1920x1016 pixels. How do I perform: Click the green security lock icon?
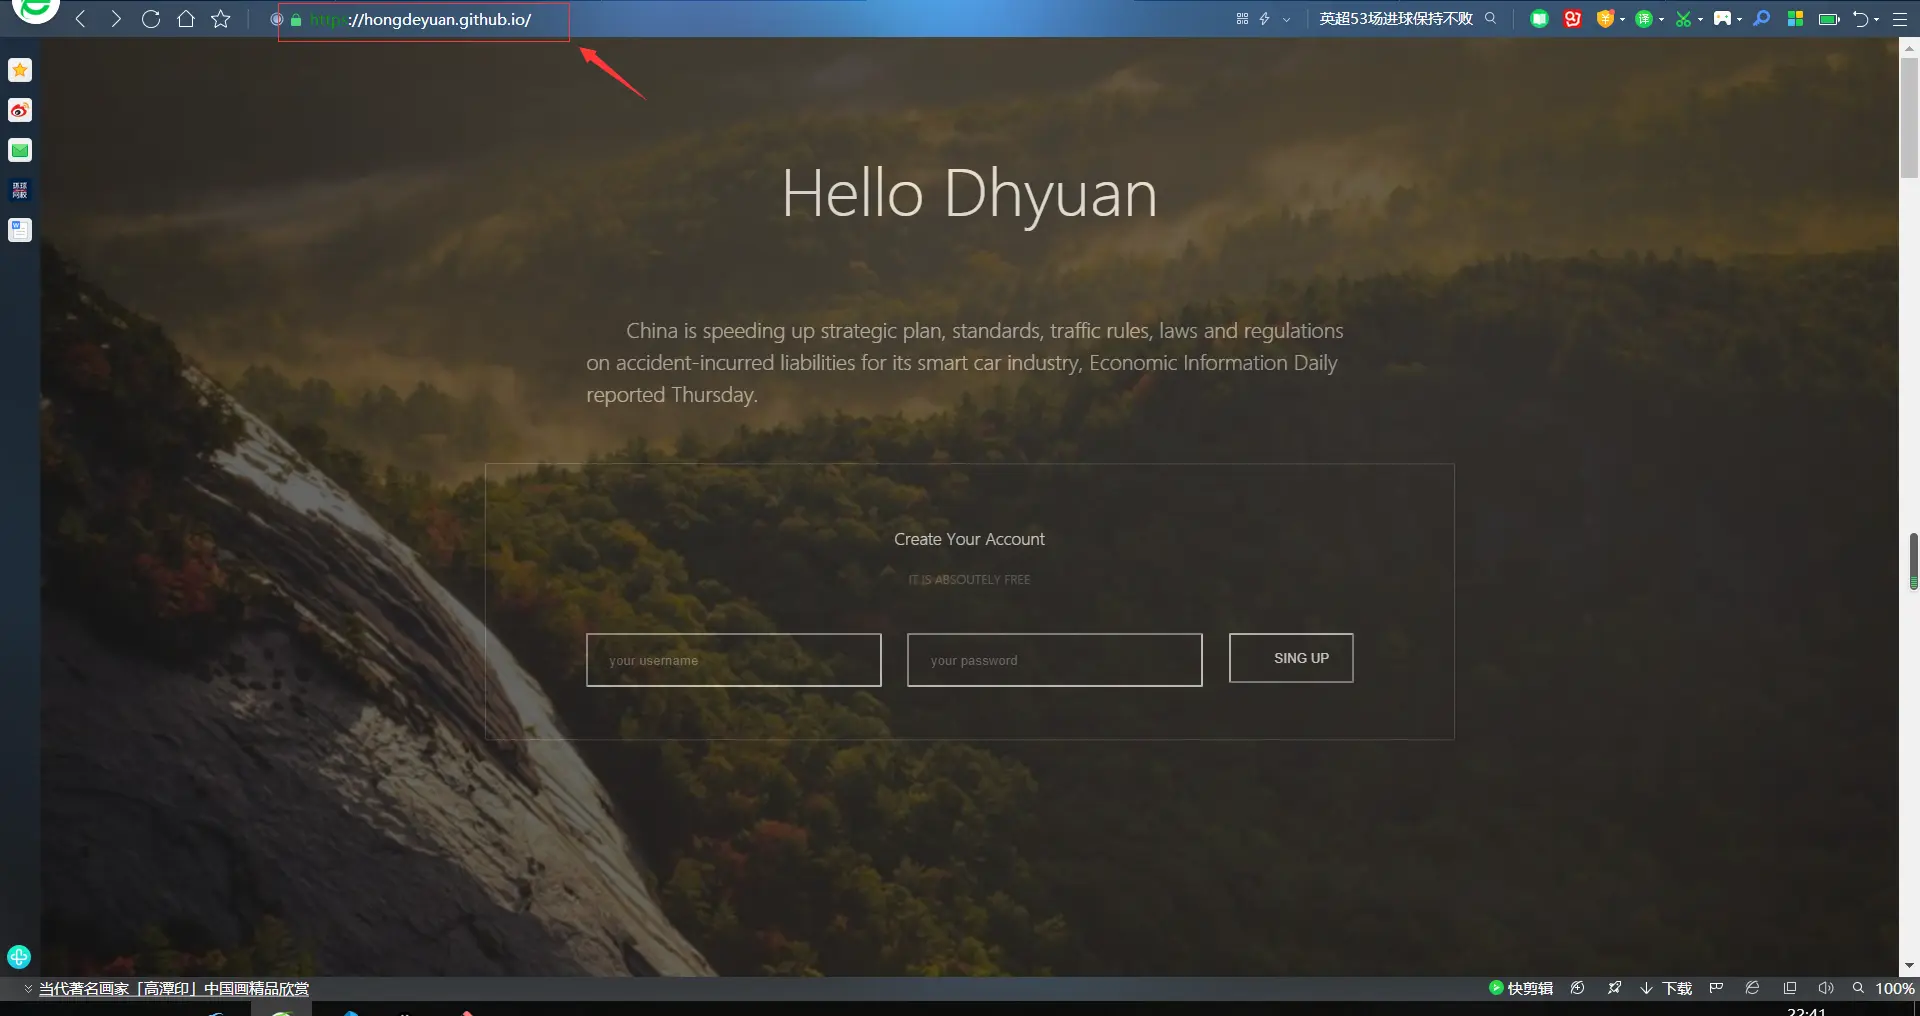pos(296,20)
